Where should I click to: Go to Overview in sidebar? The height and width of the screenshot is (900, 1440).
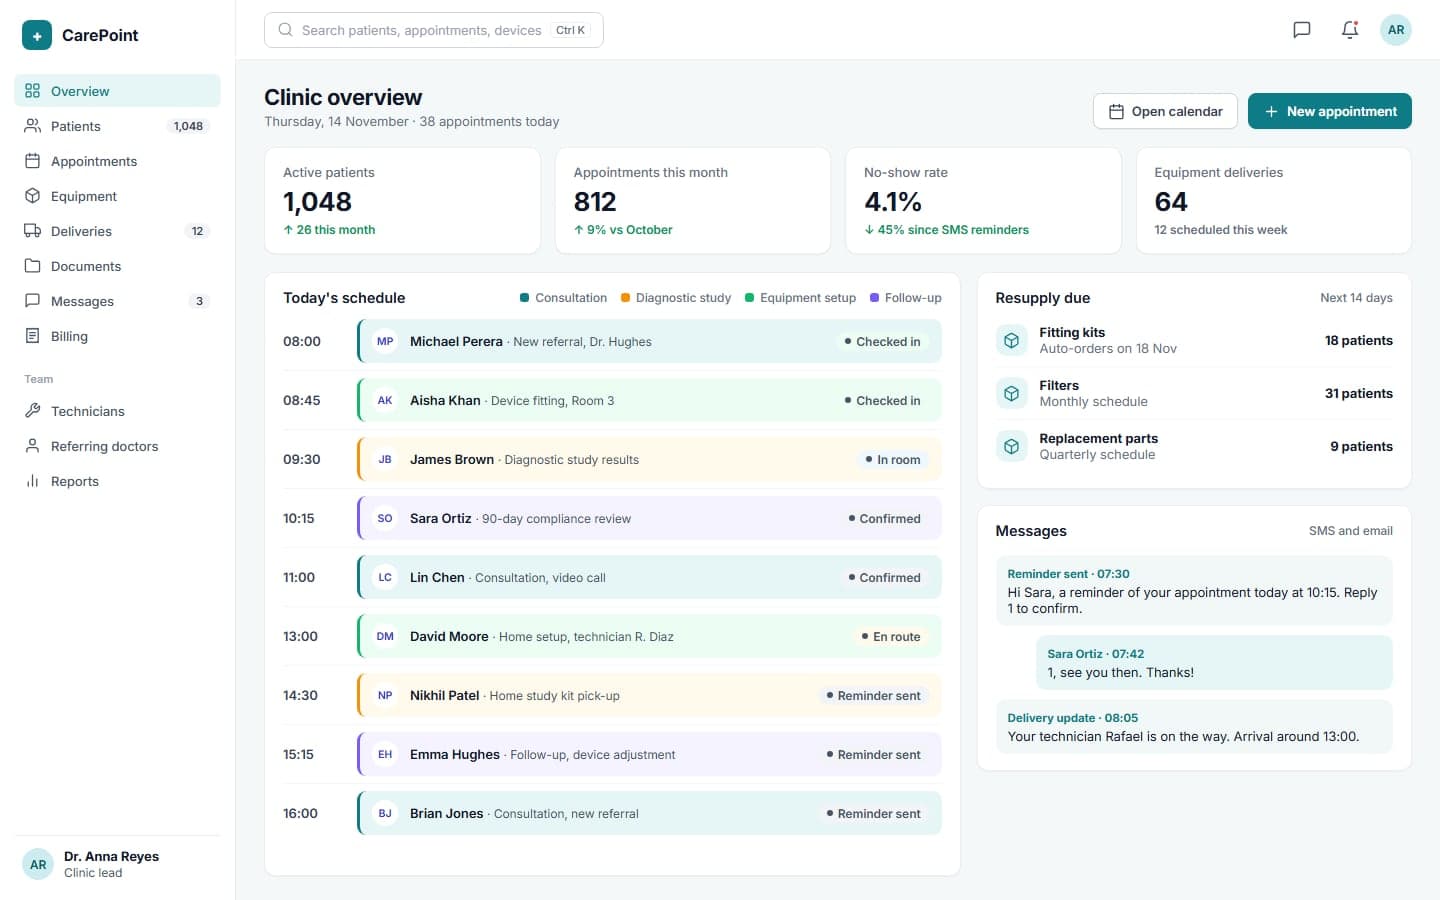(117, 91)
